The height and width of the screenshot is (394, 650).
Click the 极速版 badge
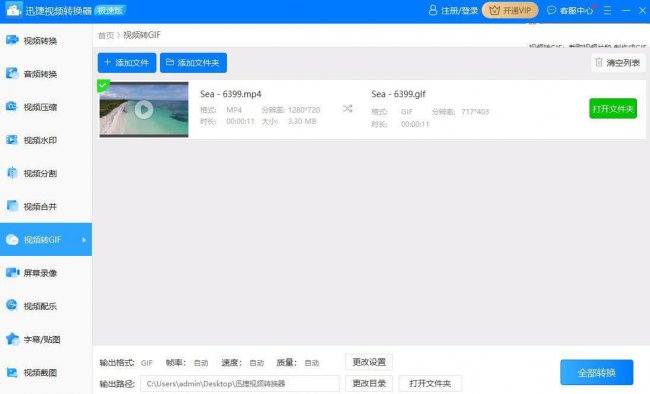(110, 10)
